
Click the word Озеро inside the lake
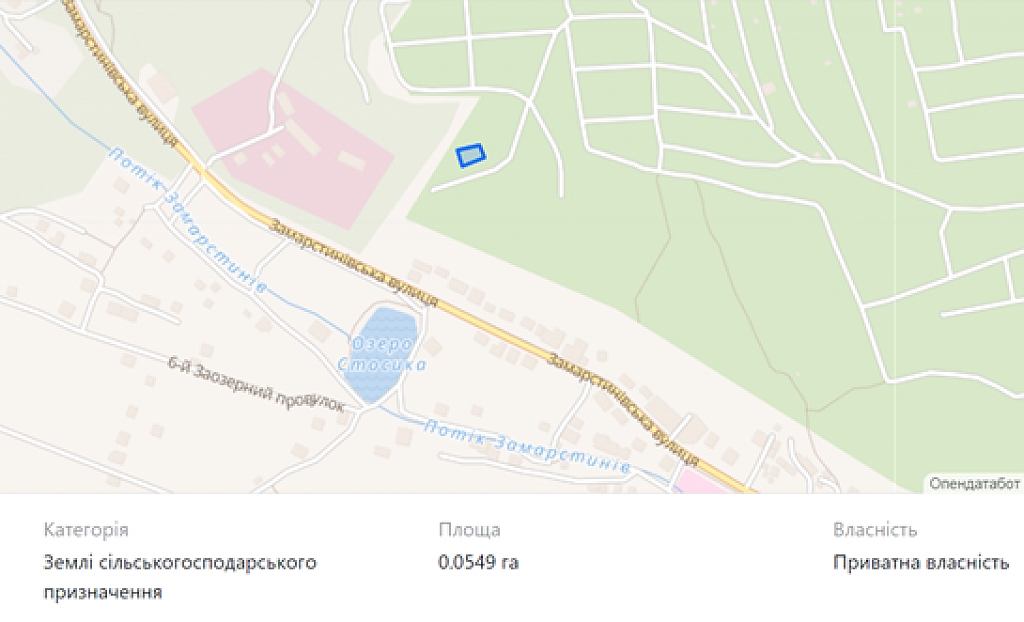click(383, 344)
